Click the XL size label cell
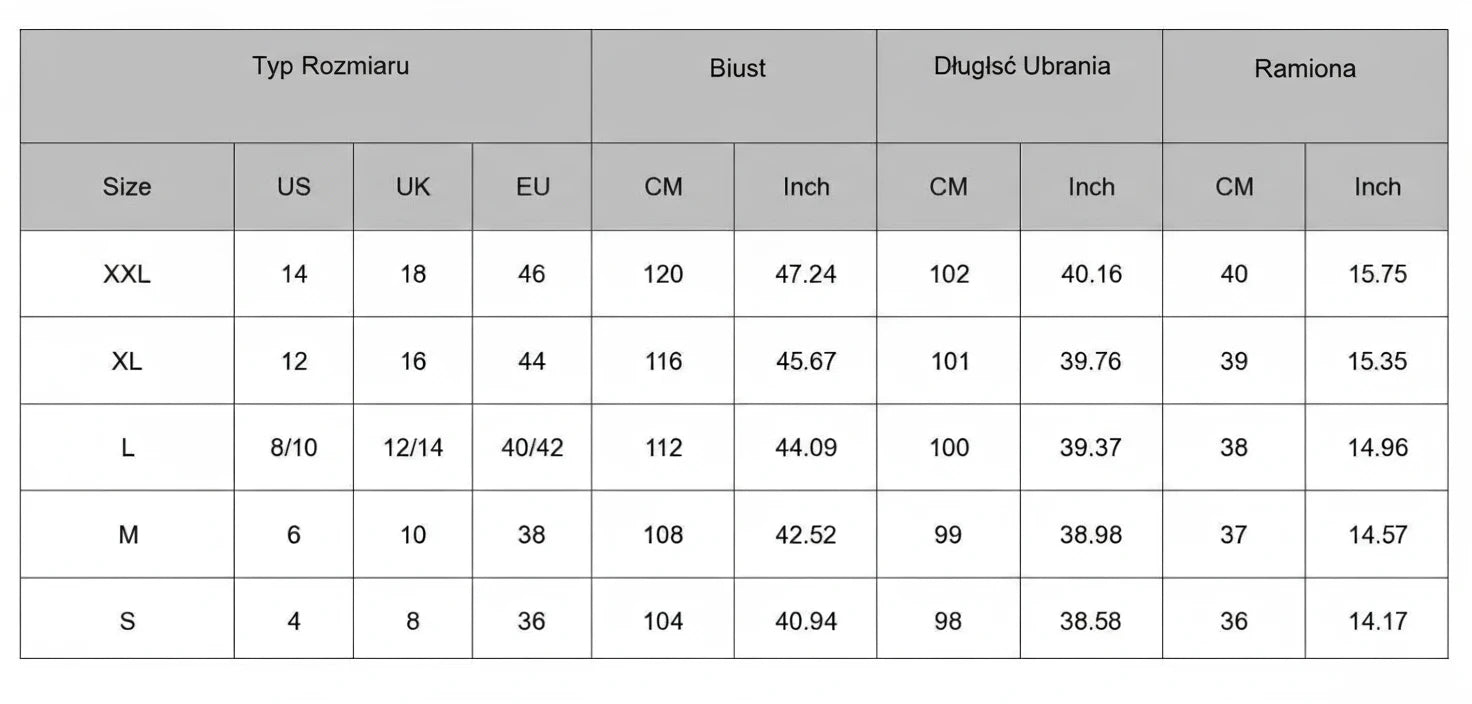Image resolution: width=1472 pixels, height=704 pixels. point(127,361)
